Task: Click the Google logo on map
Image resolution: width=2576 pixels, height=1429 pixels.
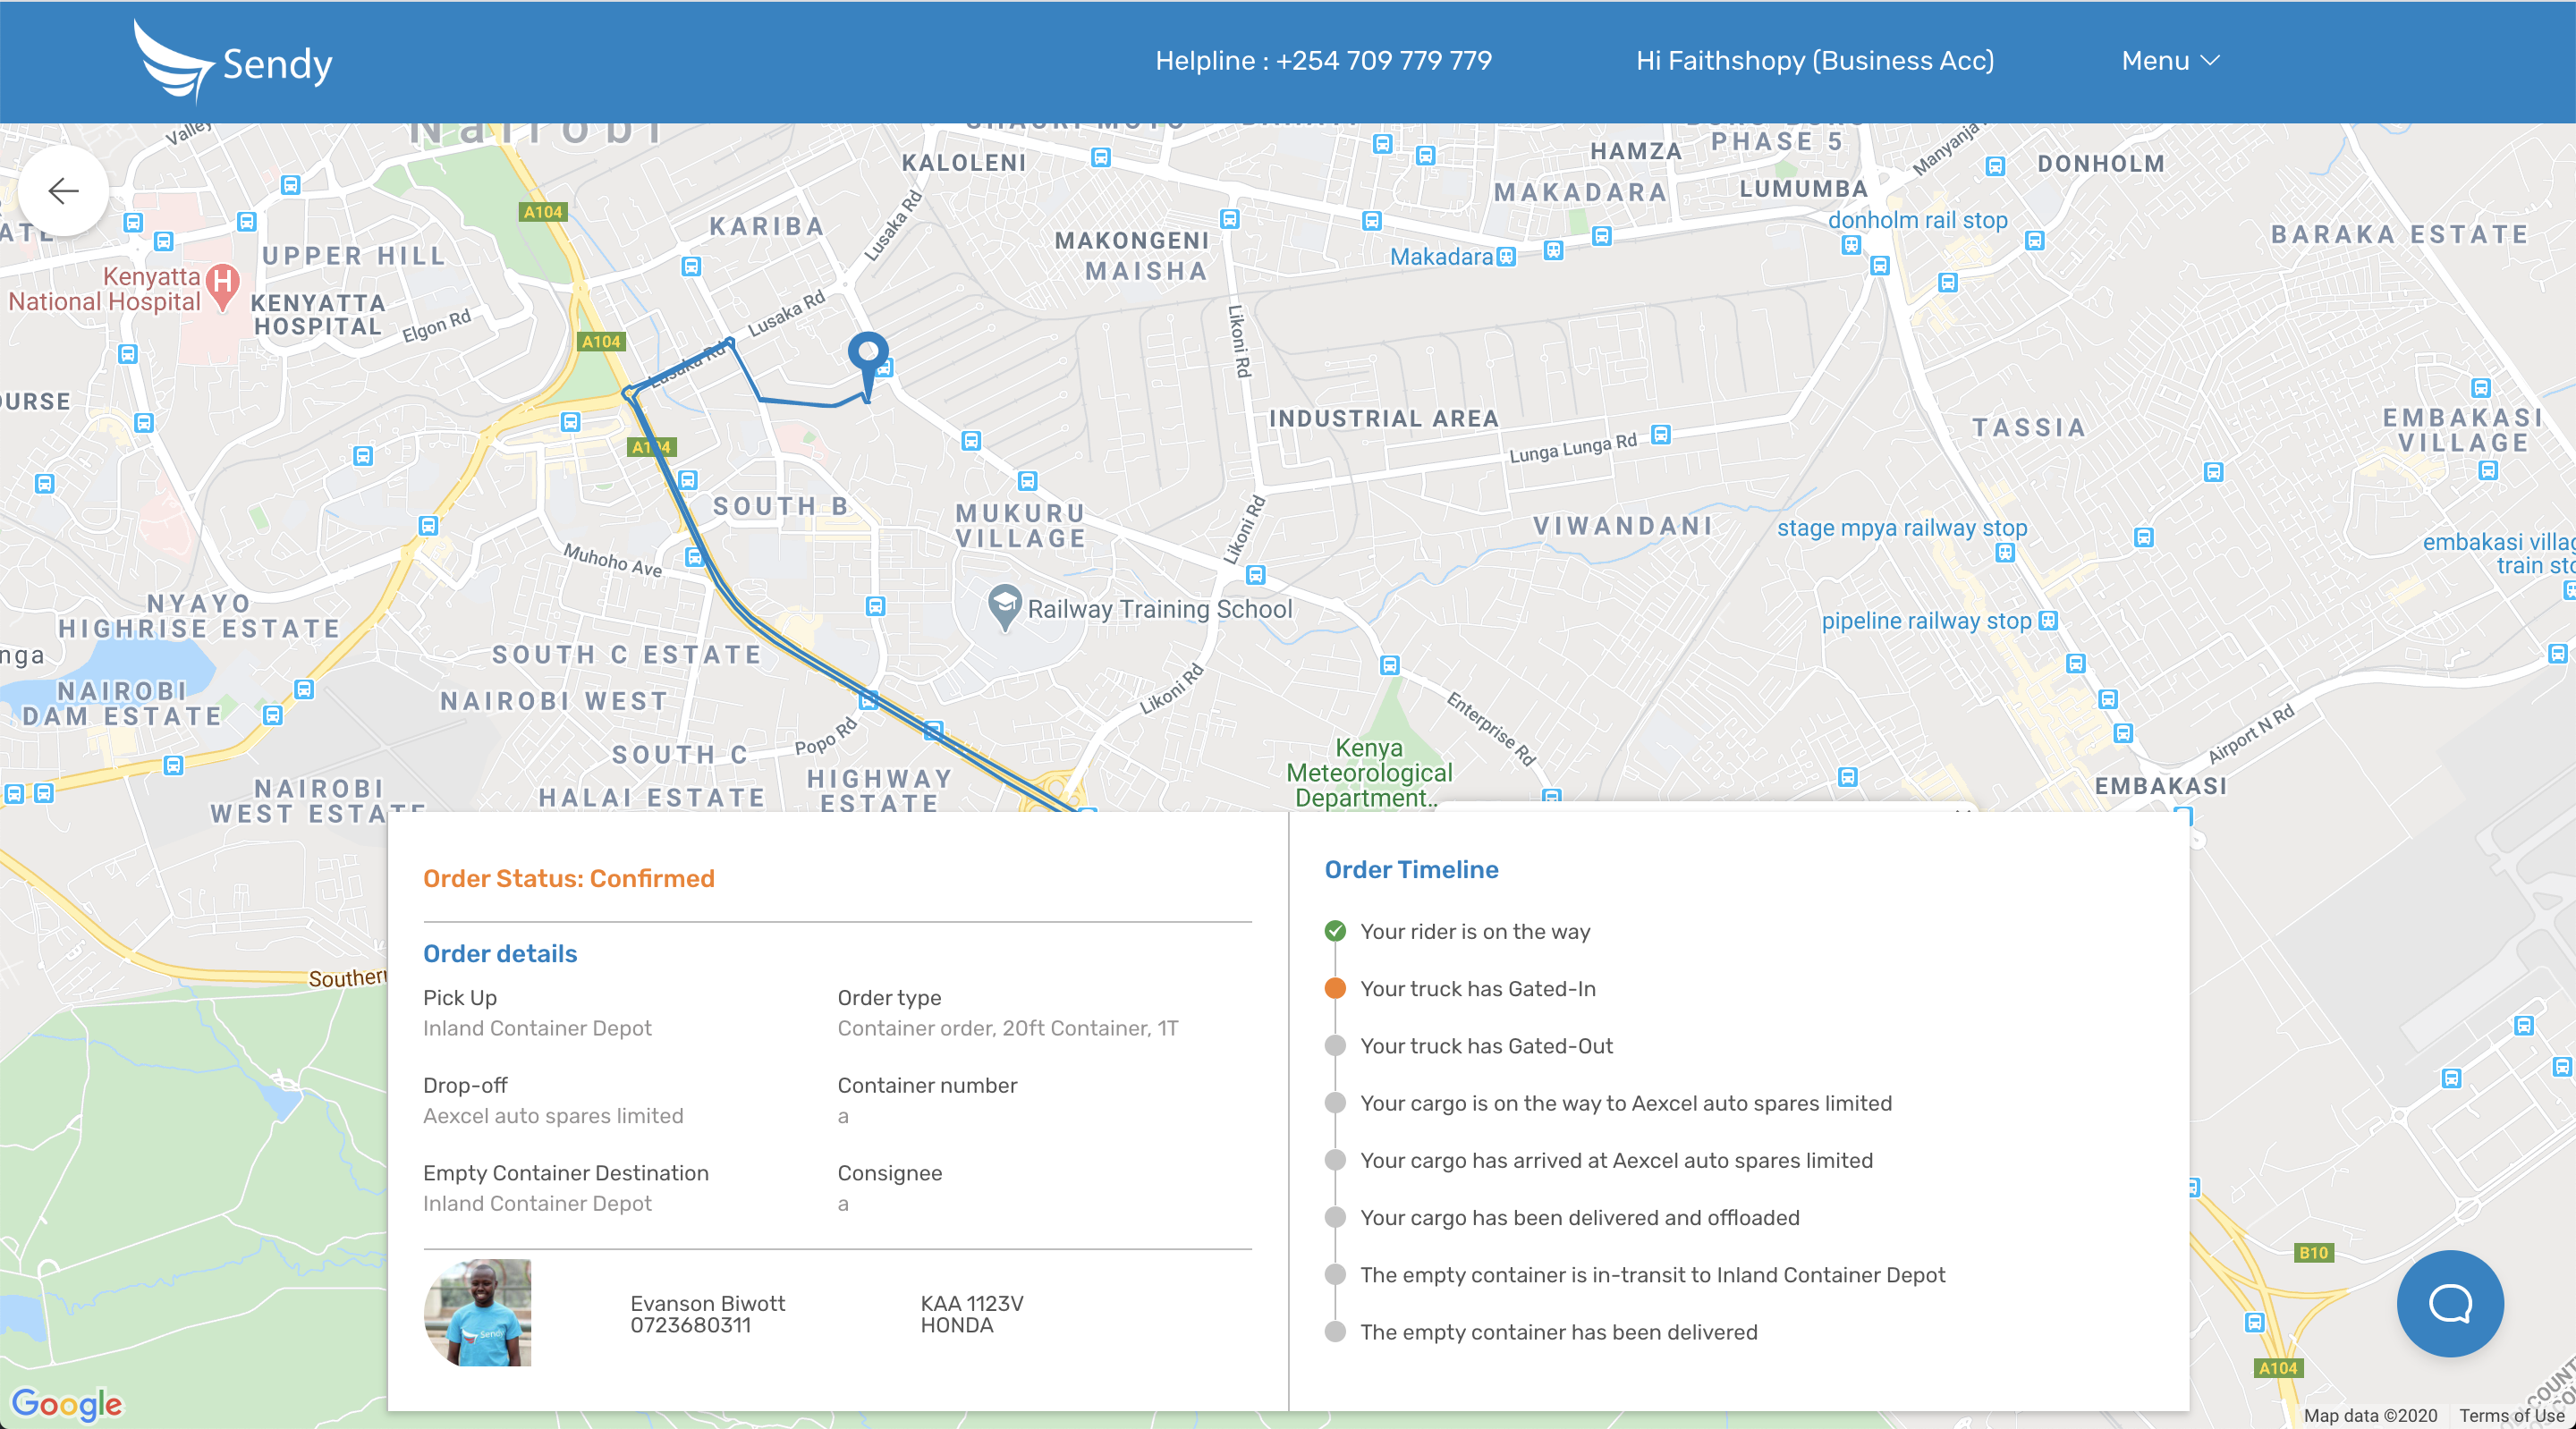Action: [x=67, y=1403]
